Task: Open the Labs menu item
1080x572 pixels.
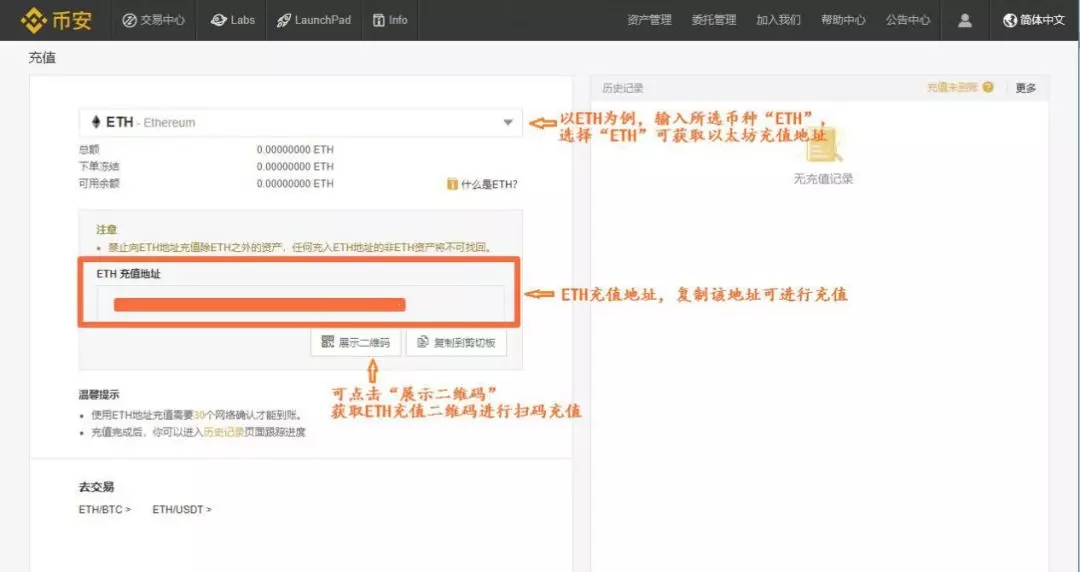Action: pos(233,20)
